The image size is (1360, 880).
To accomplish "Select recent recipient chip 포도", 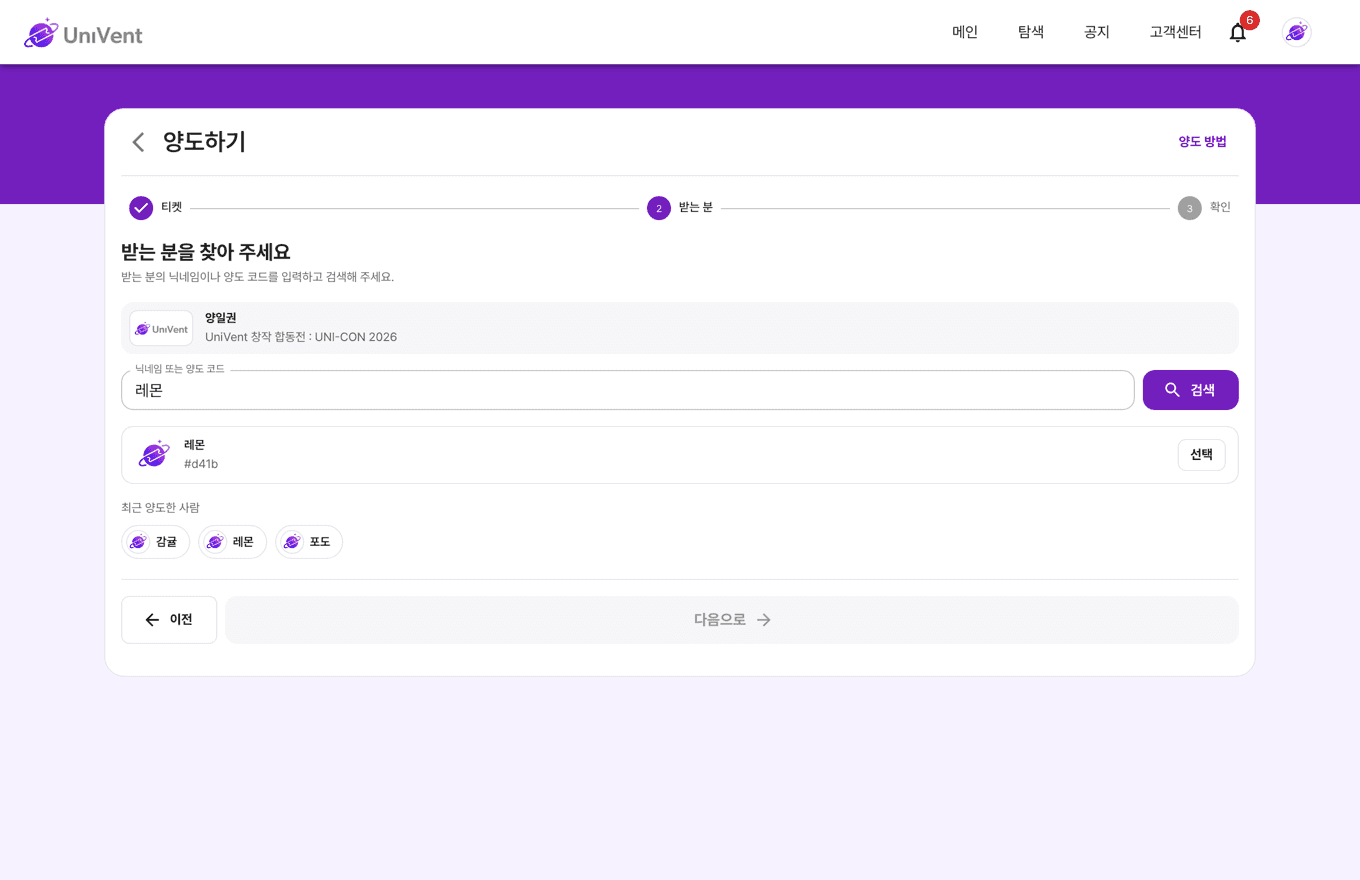I will coord(309,542).
